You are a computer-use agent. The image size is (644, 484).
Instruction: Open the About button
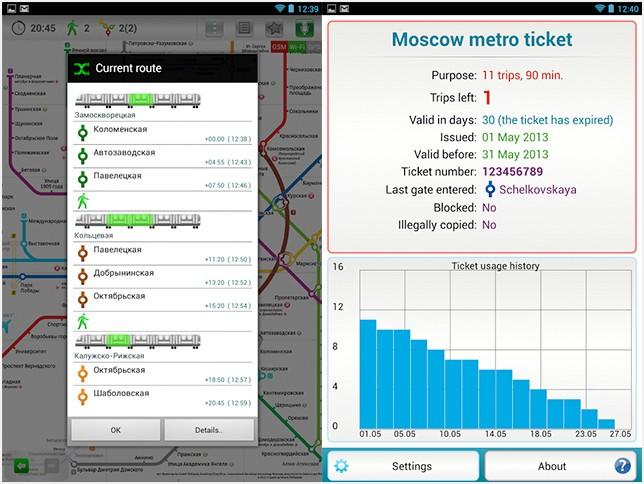tap(561, 466)
